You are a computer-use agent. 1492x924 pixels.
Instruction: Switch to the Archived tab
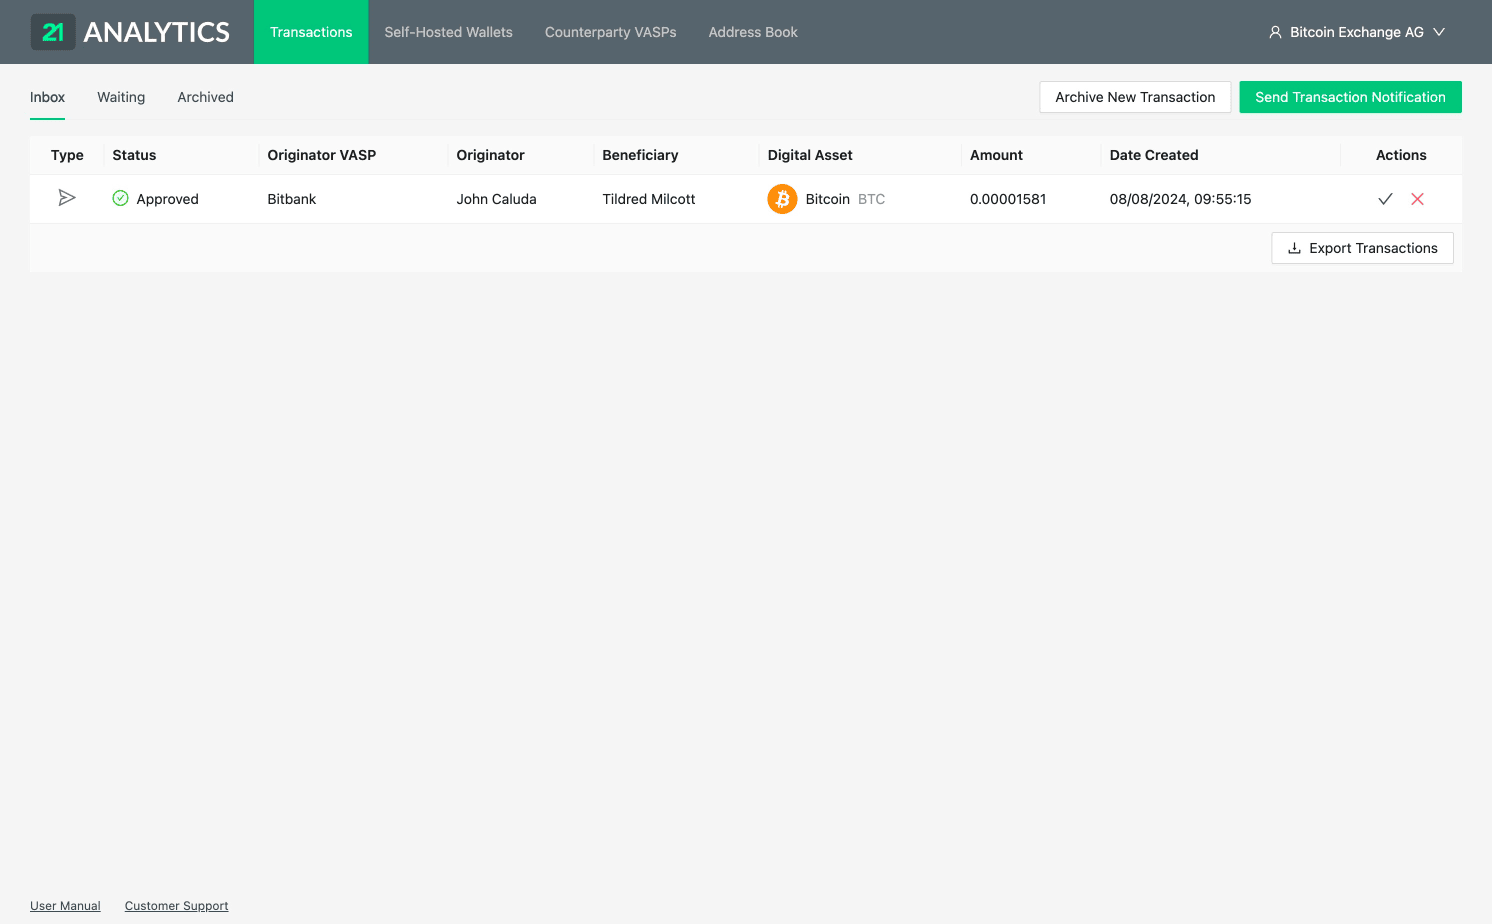[x=205, y=97]
